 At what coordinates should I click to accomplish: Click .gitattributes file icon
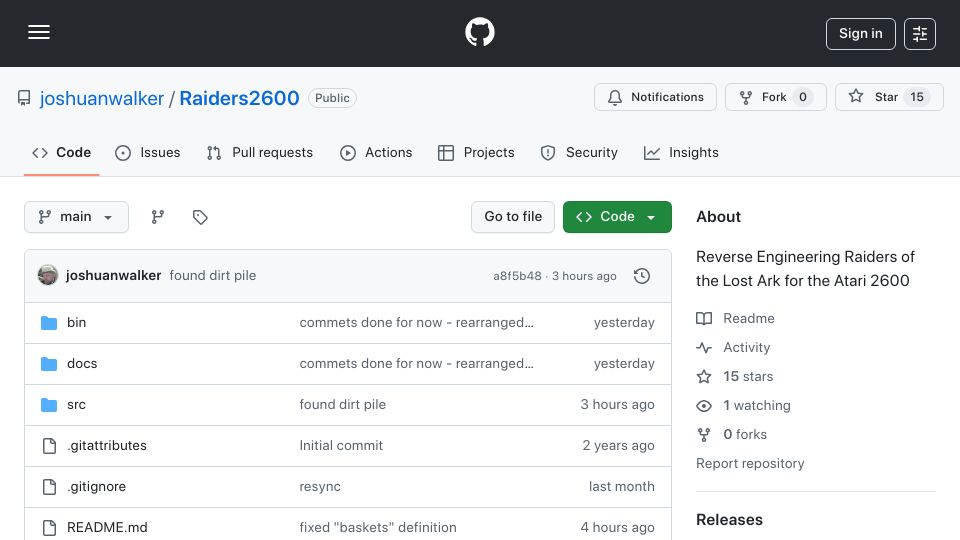pyautogui.click(x=49, y=446)
